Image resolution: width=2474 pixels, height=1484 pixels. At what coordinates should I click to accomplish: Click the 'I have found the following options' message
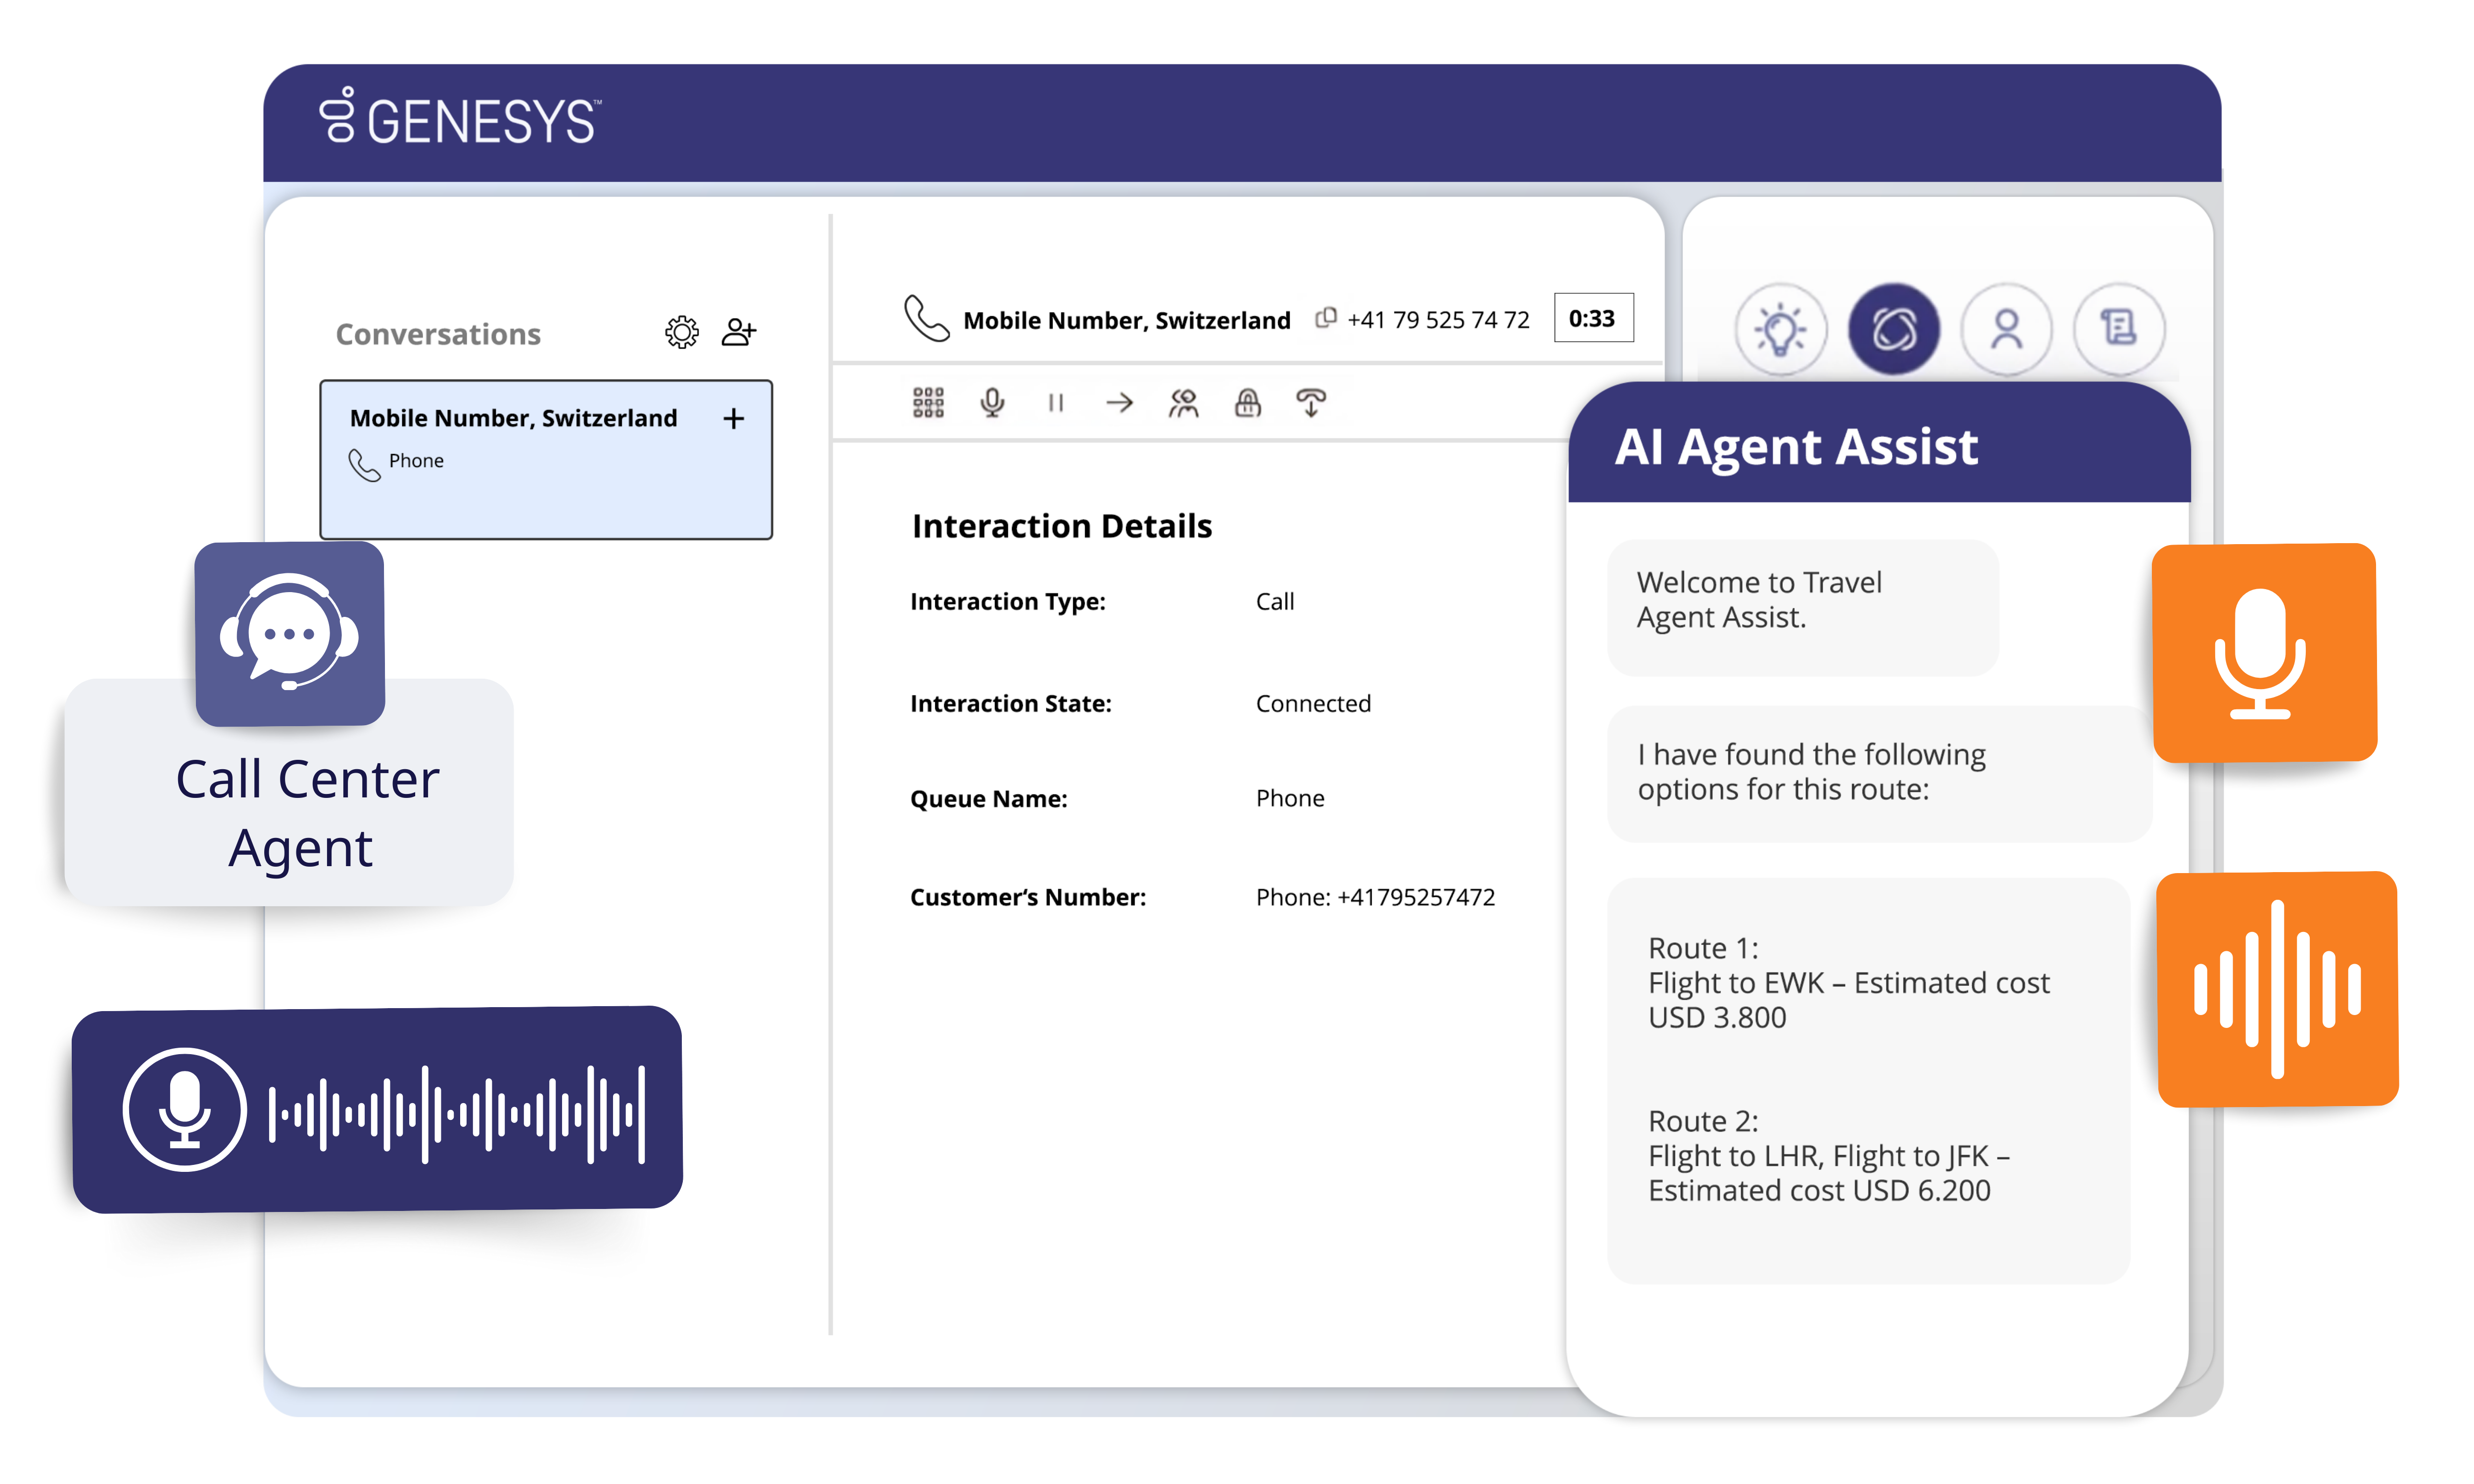[1880, 773]
